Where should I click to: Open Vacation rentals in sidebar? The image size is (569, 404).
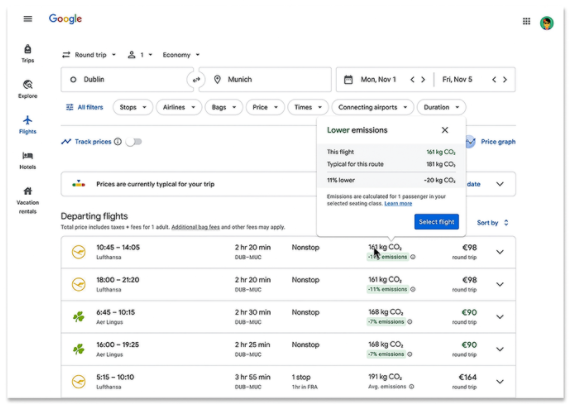(x=28, y=200)
